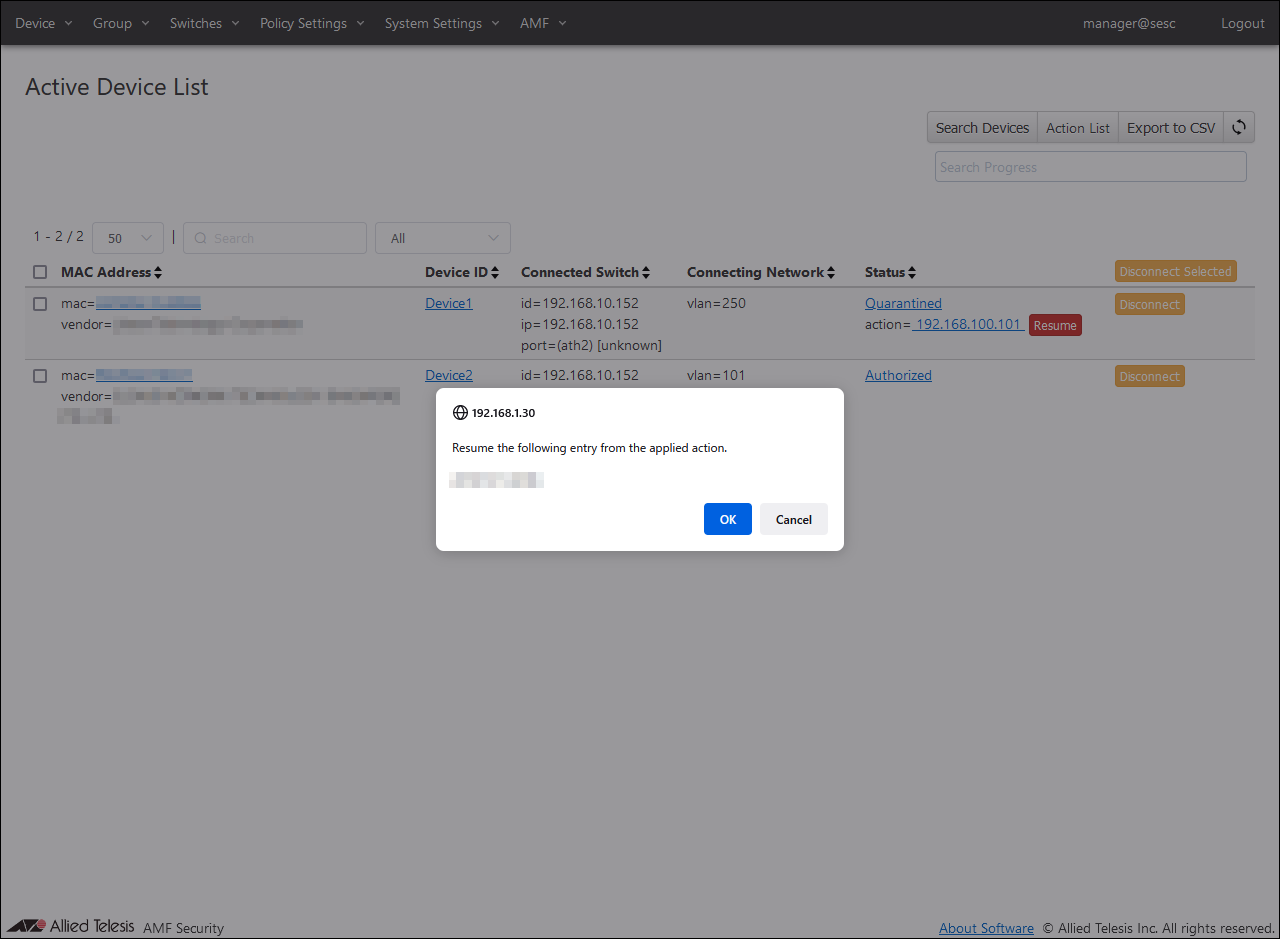Sort by Connected Switch column arrows

646,273
